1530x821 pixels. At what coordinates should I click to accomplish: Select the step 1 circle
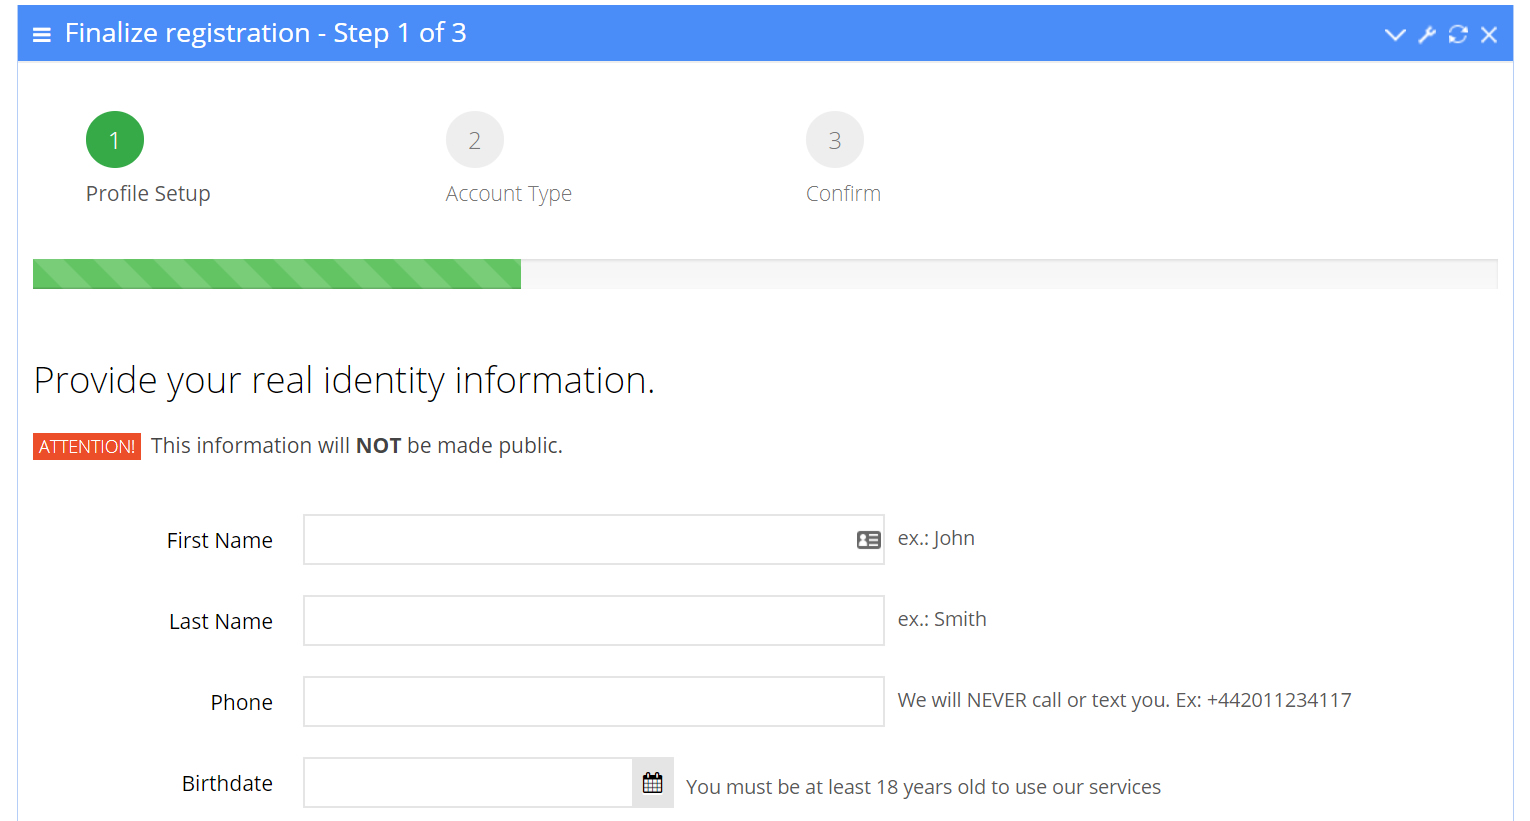tap(115, 140)
